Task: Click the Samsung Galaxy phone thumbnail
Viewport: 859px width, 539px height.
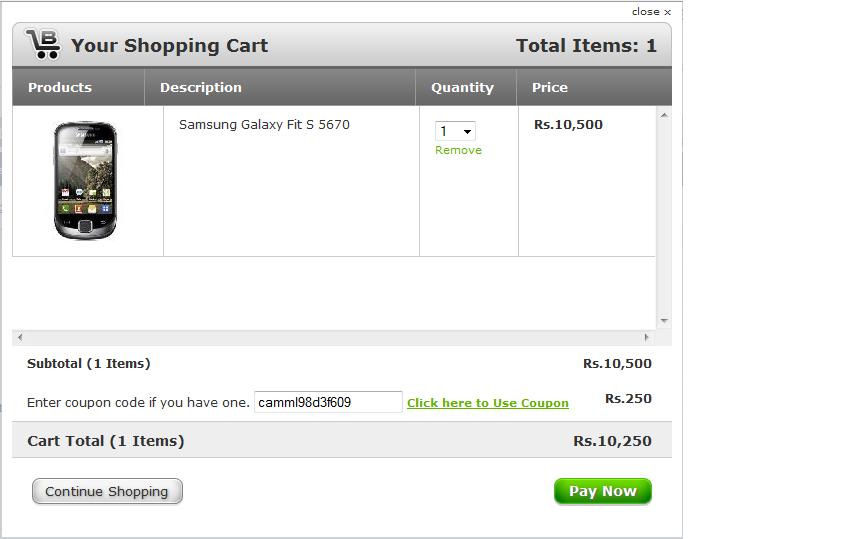Action: pyautogui.click(x=85, y=180)
